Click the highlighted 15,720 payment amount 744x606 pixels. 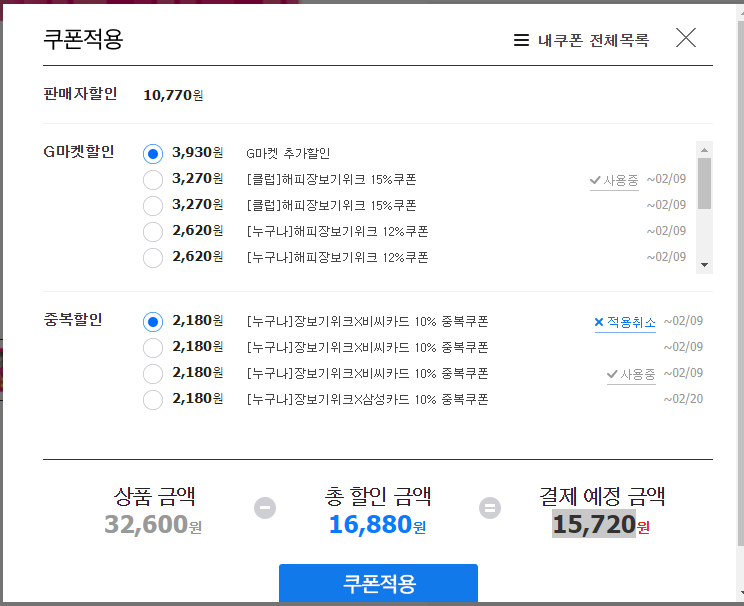(x=594, y=524)
